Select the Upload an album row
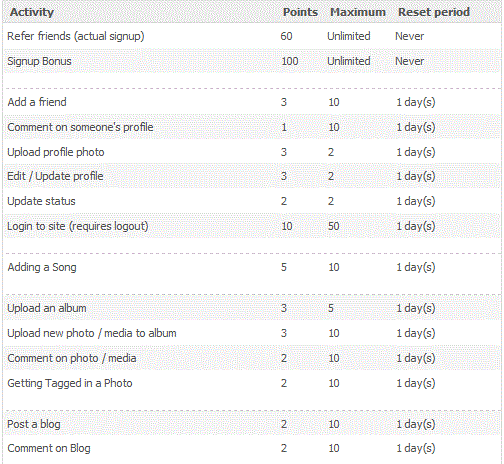This screenshot has width=504, height=464. [x=252, y=308]
